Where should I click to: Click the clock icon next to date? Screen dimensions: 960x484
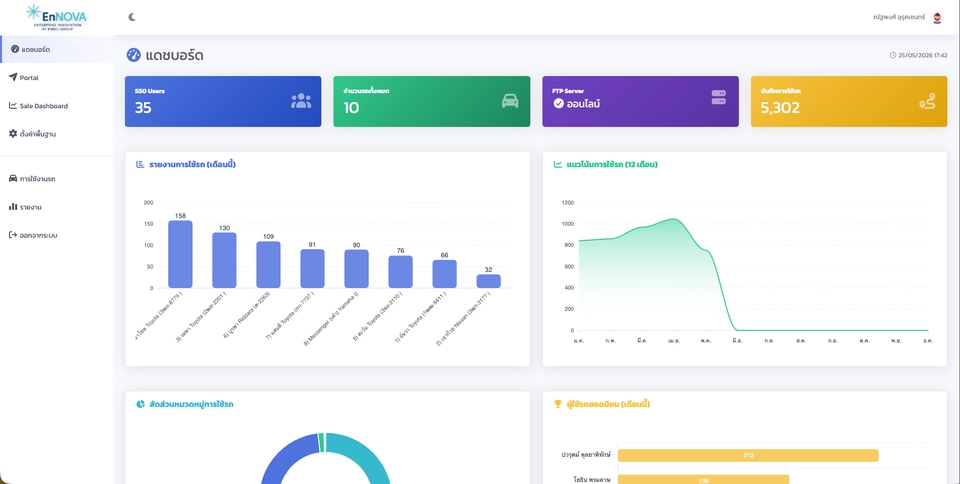click(x=893, y=55)
